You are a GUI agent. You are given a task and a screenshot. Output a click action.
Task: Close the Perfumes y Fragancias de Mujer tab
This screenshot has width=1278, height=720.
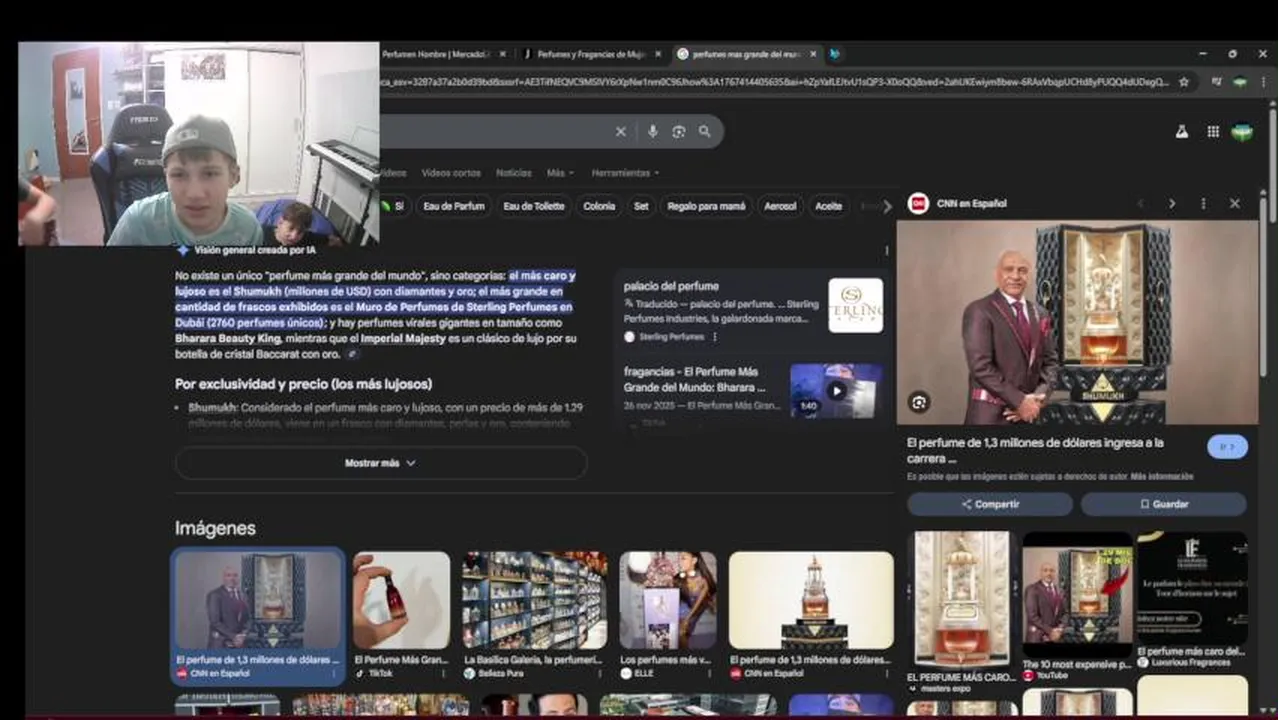tap(658, 54)
